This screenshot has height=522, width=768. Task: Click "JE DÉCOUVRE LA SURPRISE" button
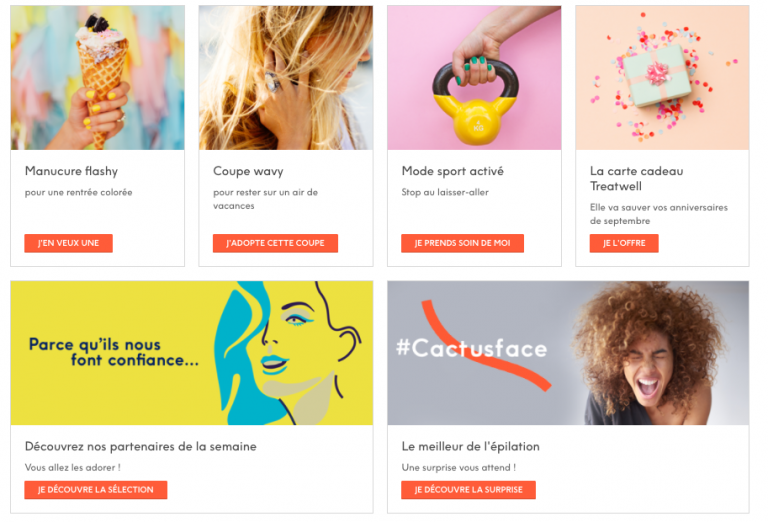pyautogui.click(x=468, y=490)
